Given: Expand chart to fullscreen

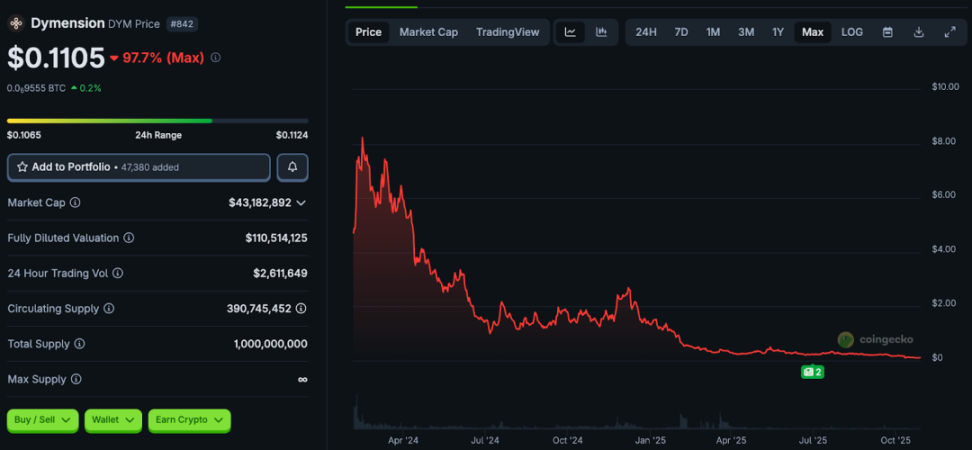Looking at the screenshot, I should (x=949, y=32).
